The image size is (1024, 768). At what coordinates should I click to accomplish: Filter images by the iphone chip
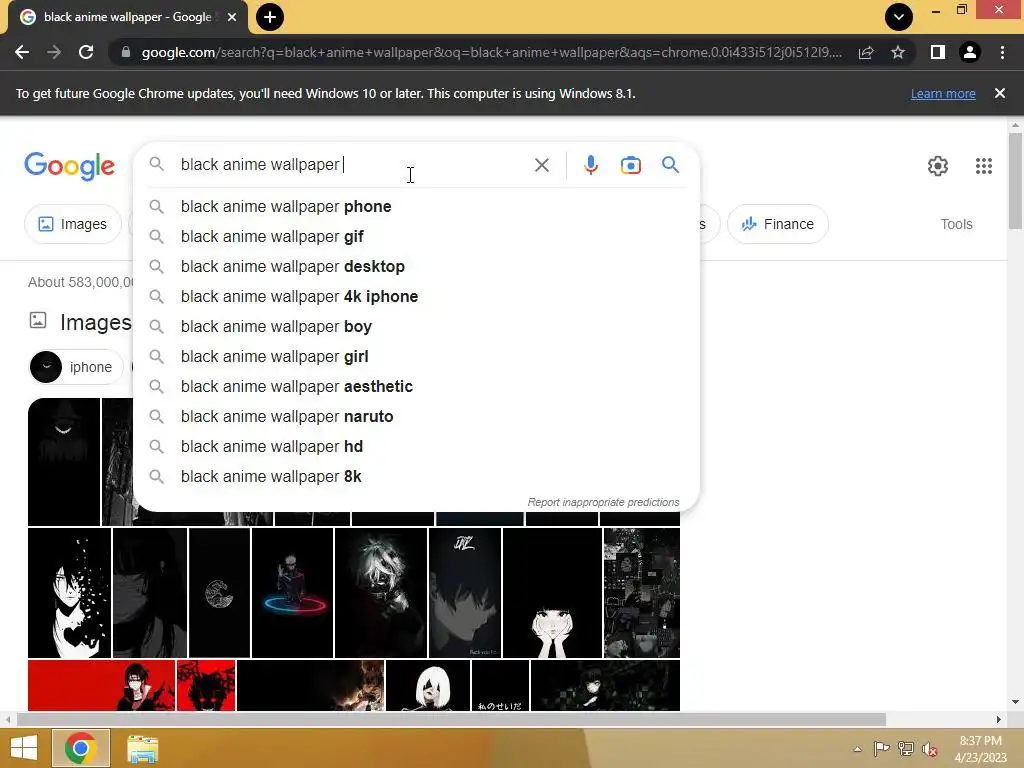tap(76, 367)
